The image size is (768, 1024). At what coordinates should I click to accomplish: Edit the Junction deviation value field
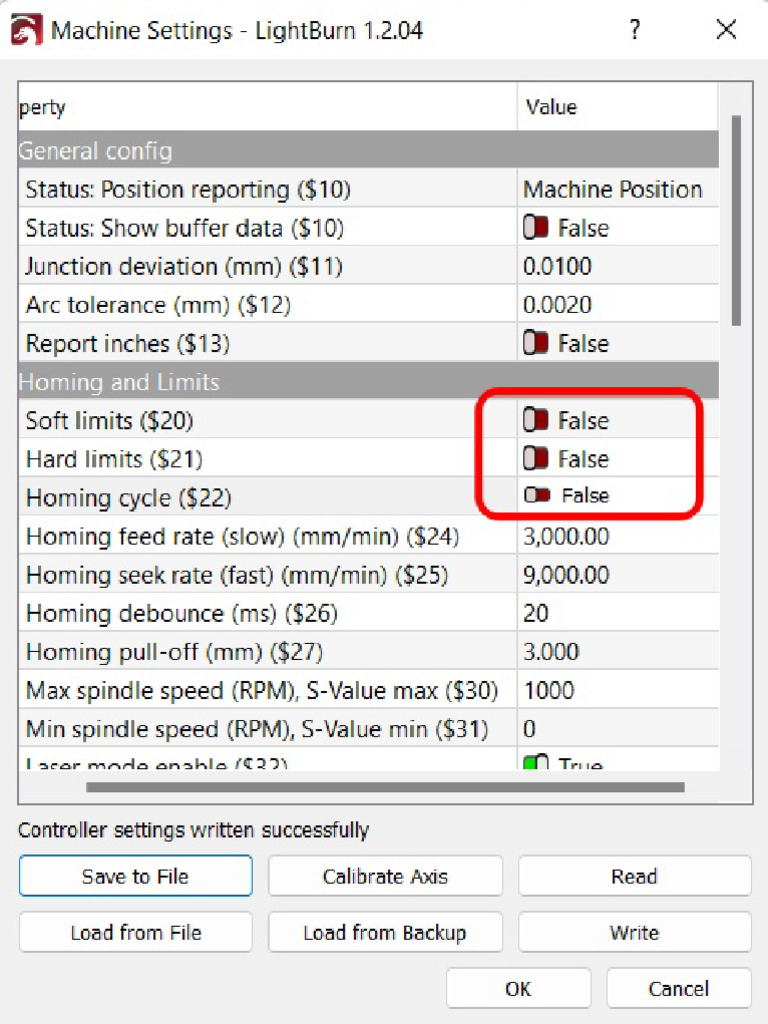(615, 267)
